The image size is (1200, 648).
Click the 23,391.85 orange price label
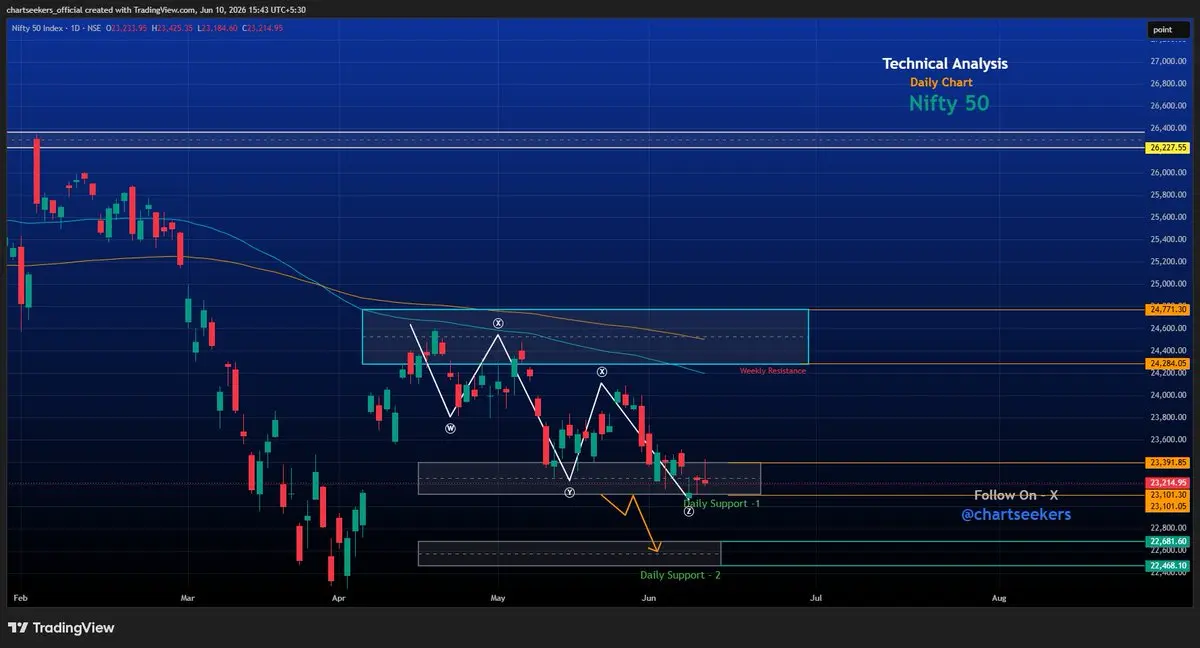tap(1168, 462)
